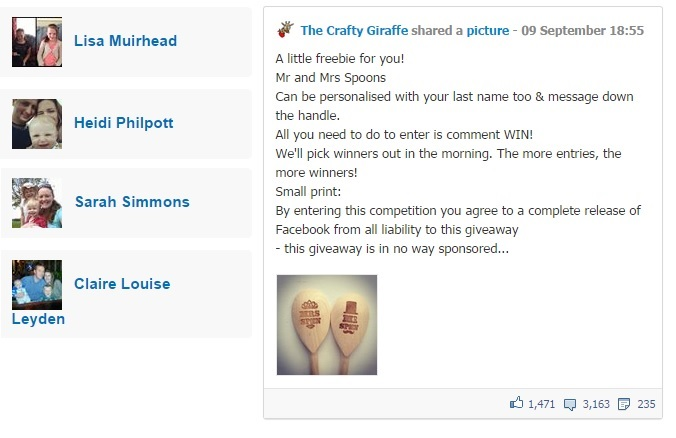Click the thumbs-up like icon
Screen dimensions: 676x438
517,404
